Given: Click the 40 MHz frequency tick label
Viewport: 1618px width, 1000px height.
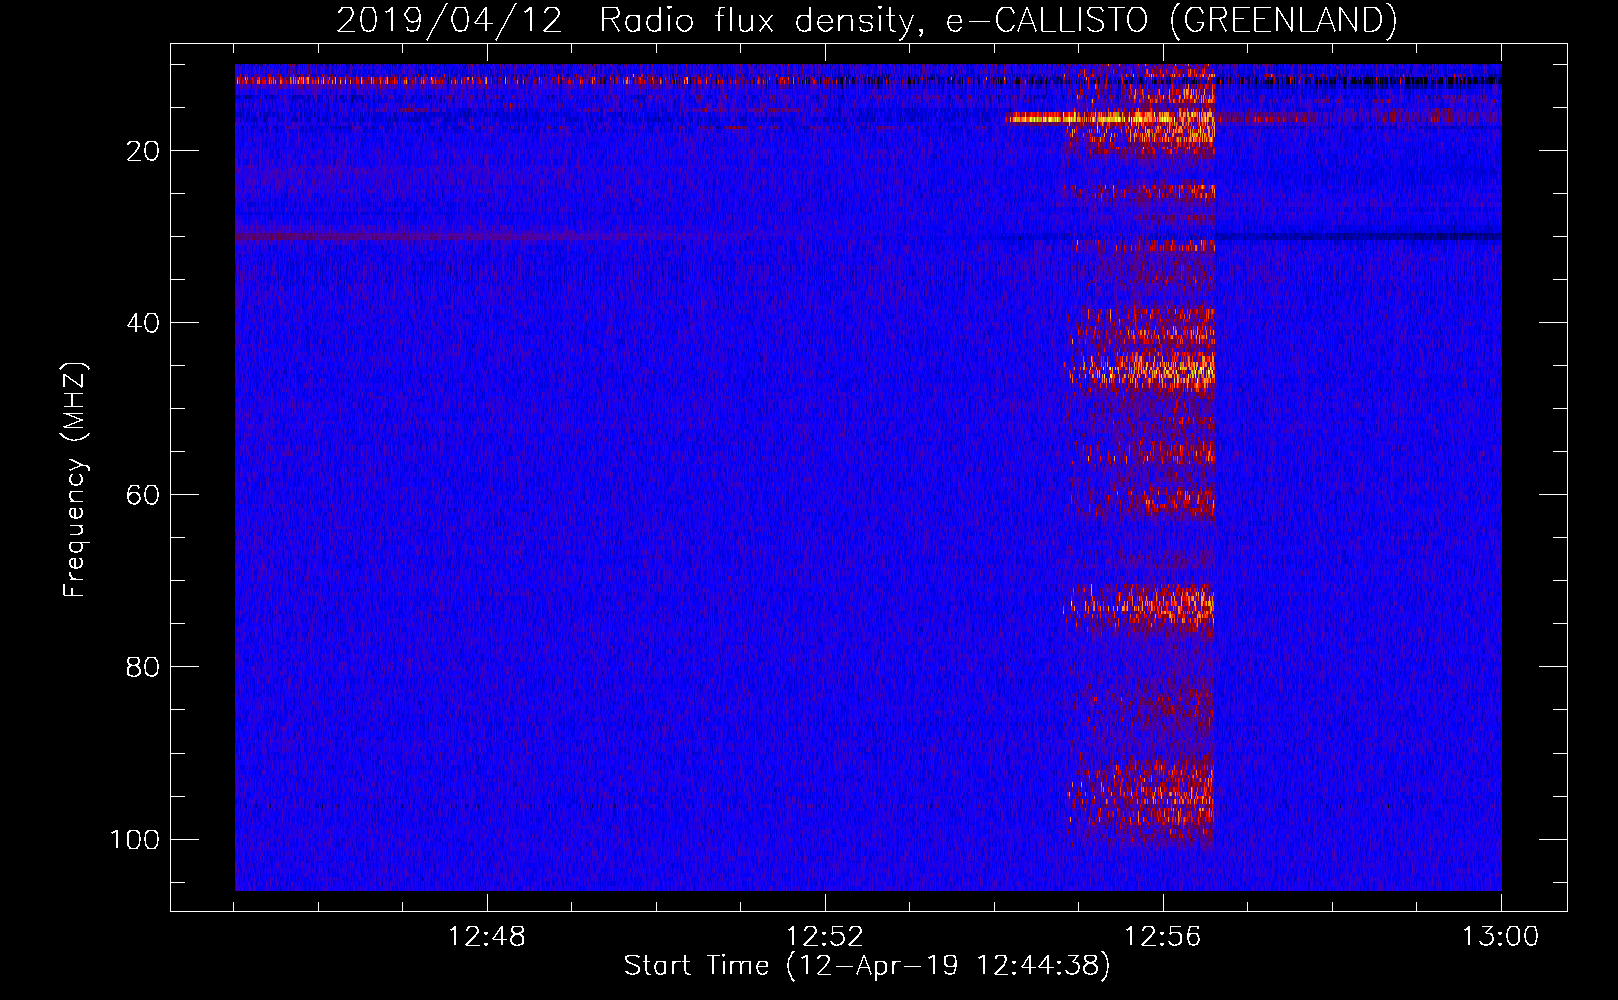Looking at the screenshot, I should pyautogui.click(x=143, y=323).
